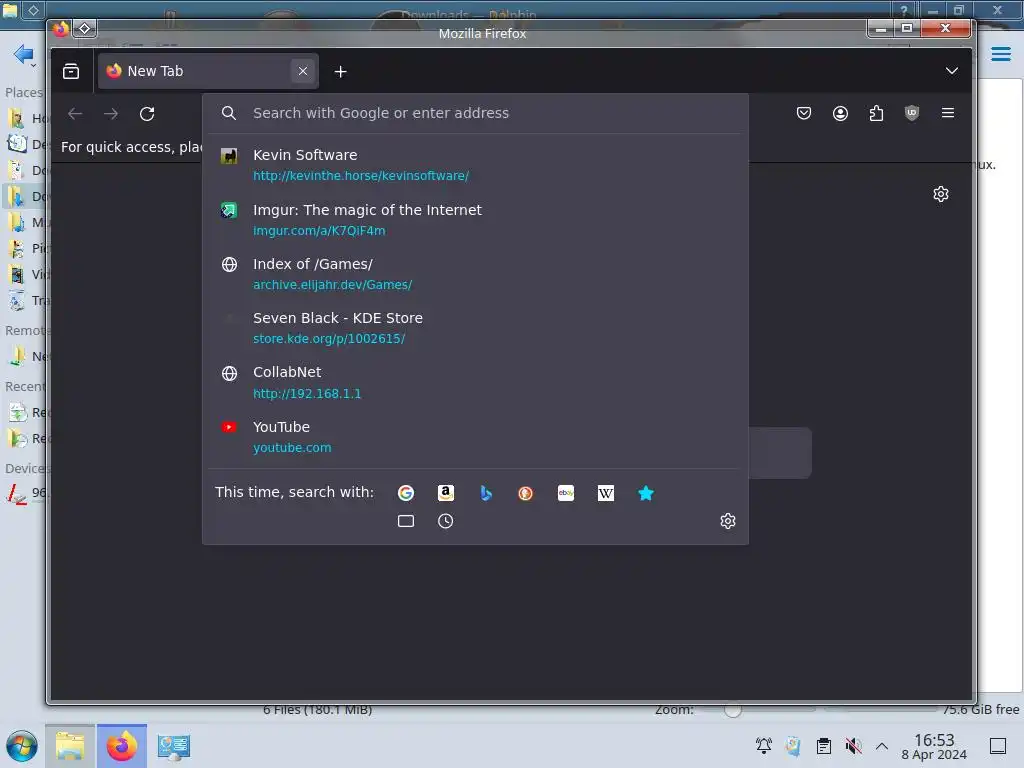The width and height of the screenshot is (1024, 768).
Task: Click the uBlock Origin shield icon
Action: click(912, 113)
